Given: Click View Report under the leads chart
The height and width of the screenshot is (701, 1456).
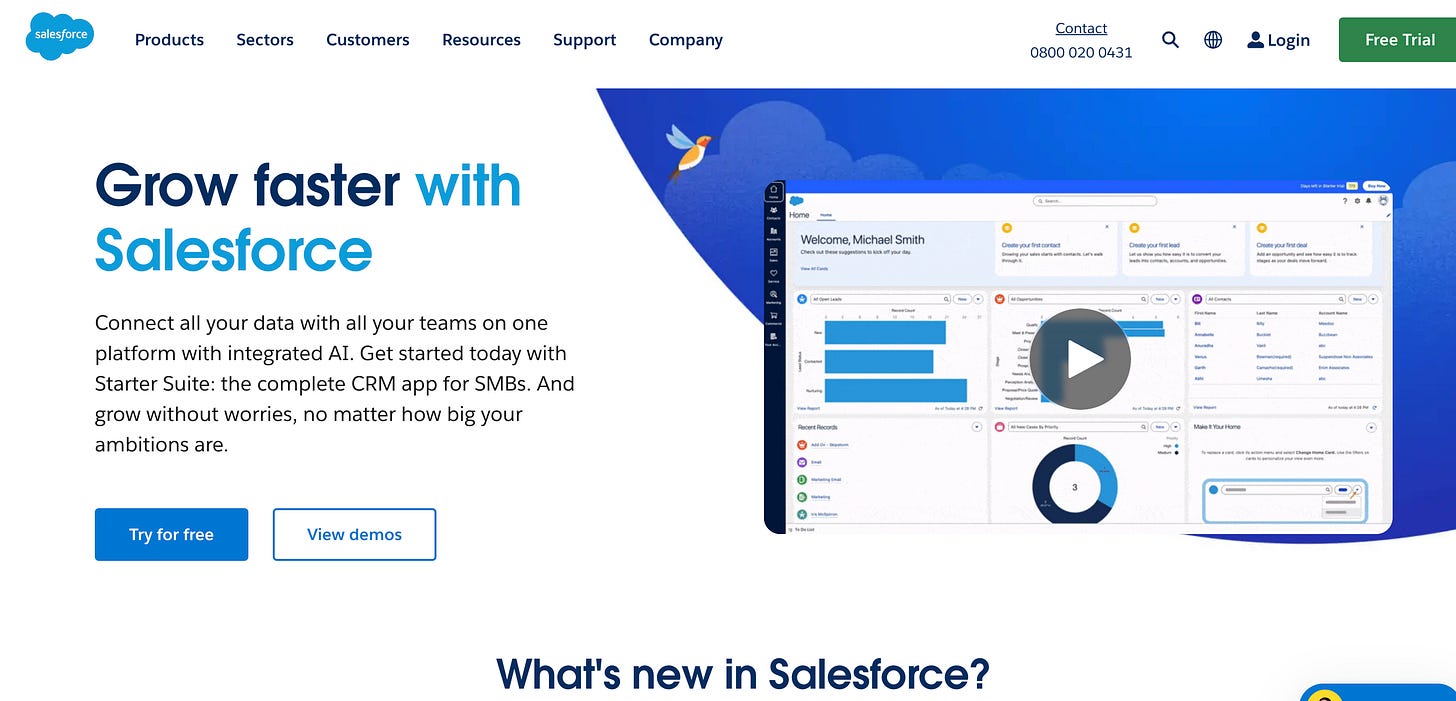Looking at the screenshot, I should click(808, 408).
